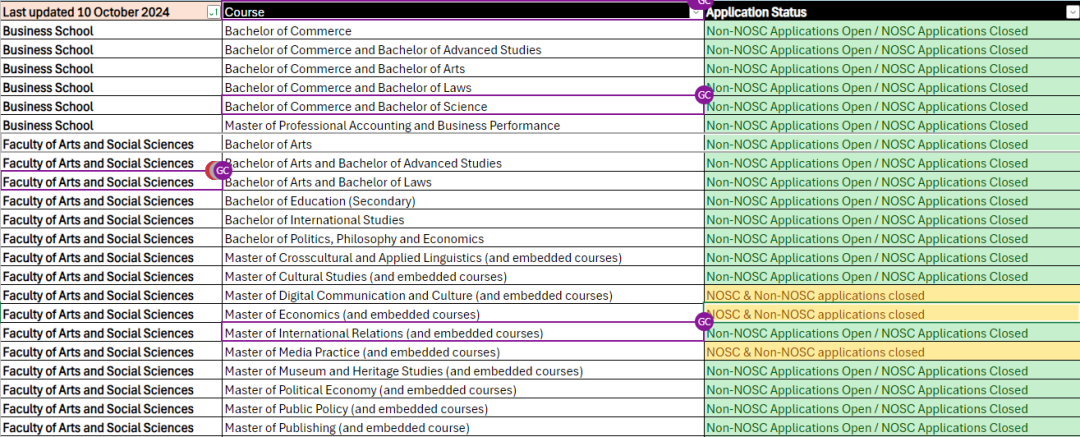
Task: Select 'Bachelor of Arts and Bachelor of Laws' cell
Action: (x=463, y=182)
